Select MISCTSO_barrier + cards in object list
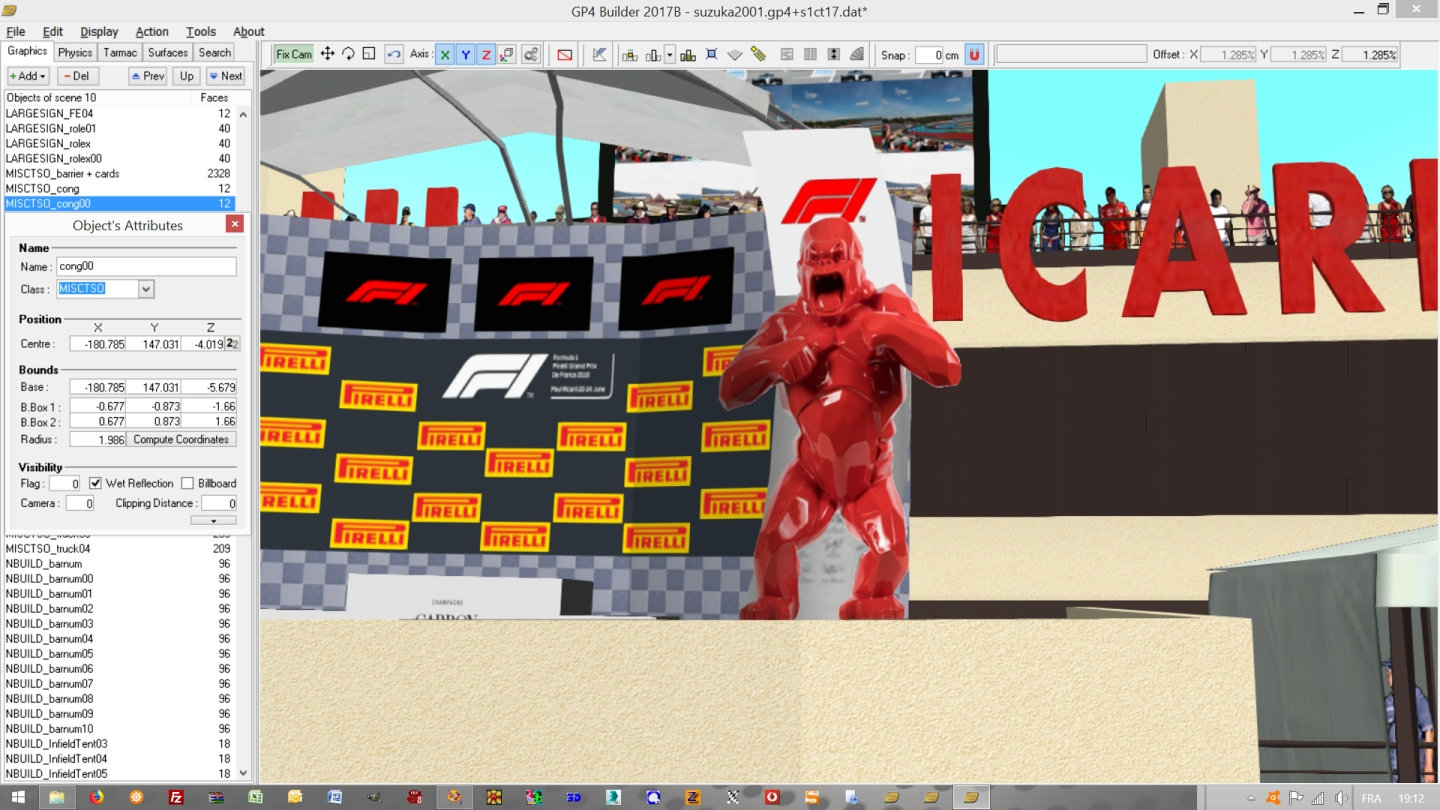The width and height of the screenshot is (1440, 810). (120, 173)
